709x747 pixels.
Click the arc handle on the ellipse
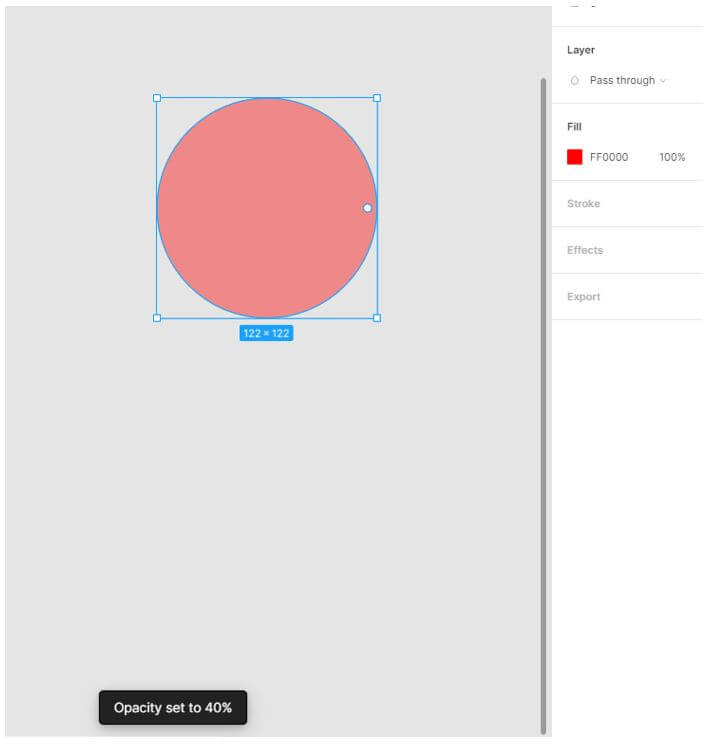[367, 208]
